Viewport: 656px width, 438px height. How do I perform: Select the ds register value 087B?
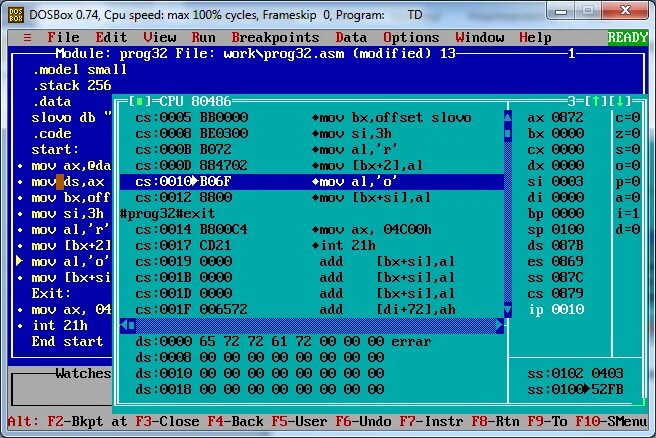click(x=567, y=245)
